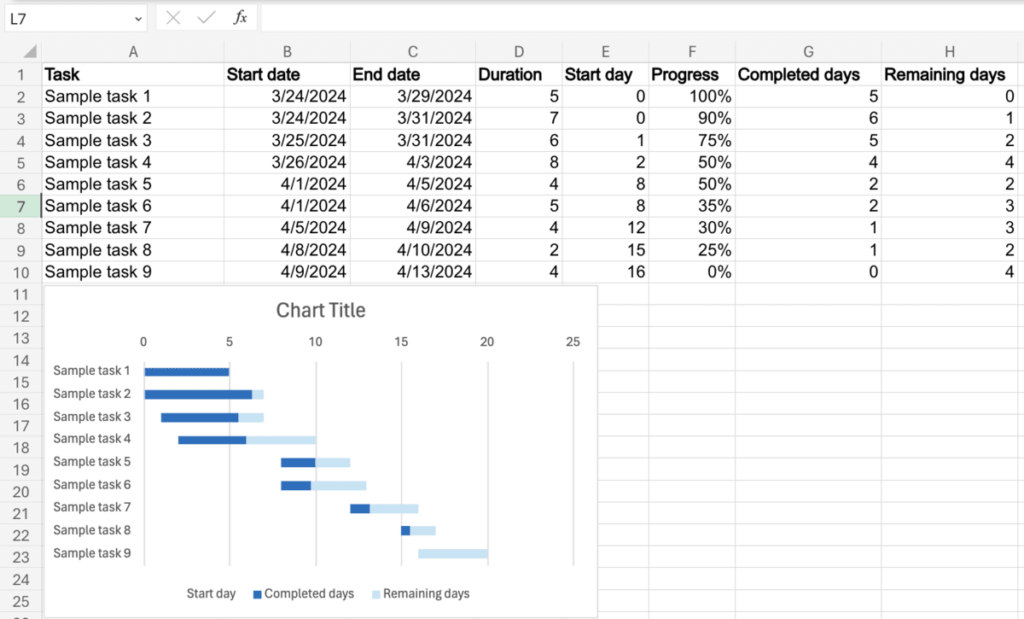Click the insert function fx icon
The image size is (1024, 619).
tap(240, 18)
